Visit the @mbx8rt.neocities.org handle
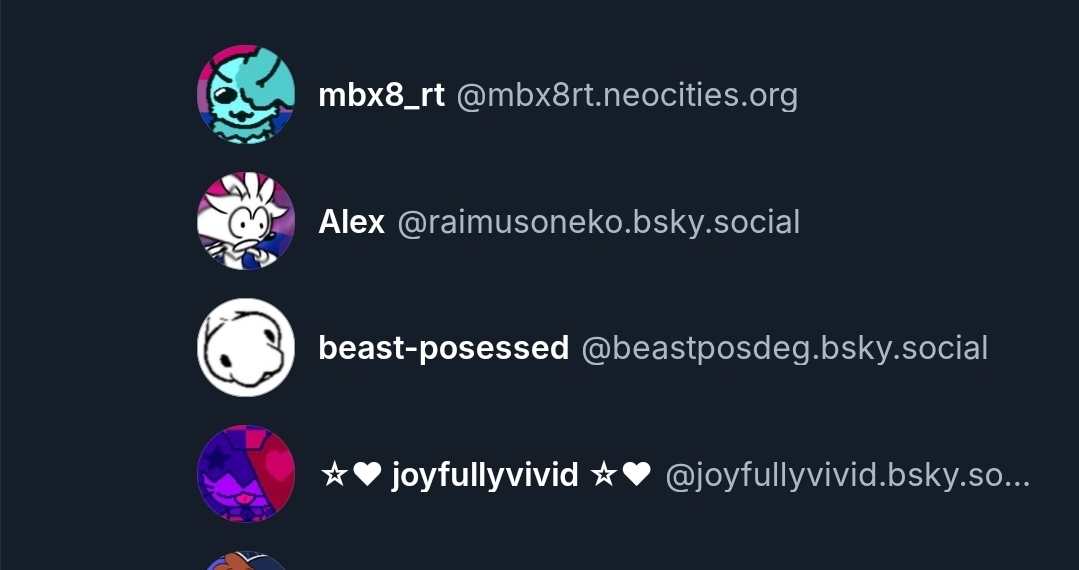Screen dimensions: 1079x570 point(627,96)
